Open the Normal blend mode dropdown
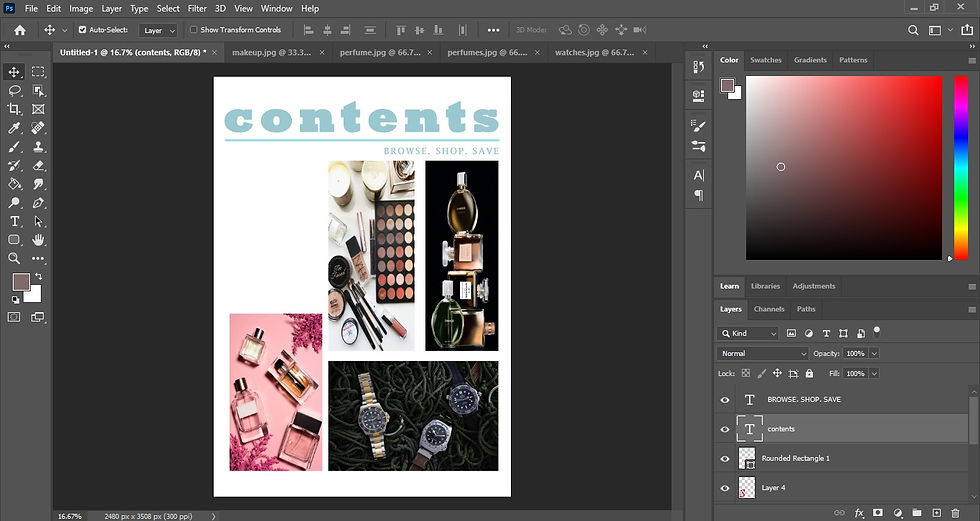 click(763, 354)
